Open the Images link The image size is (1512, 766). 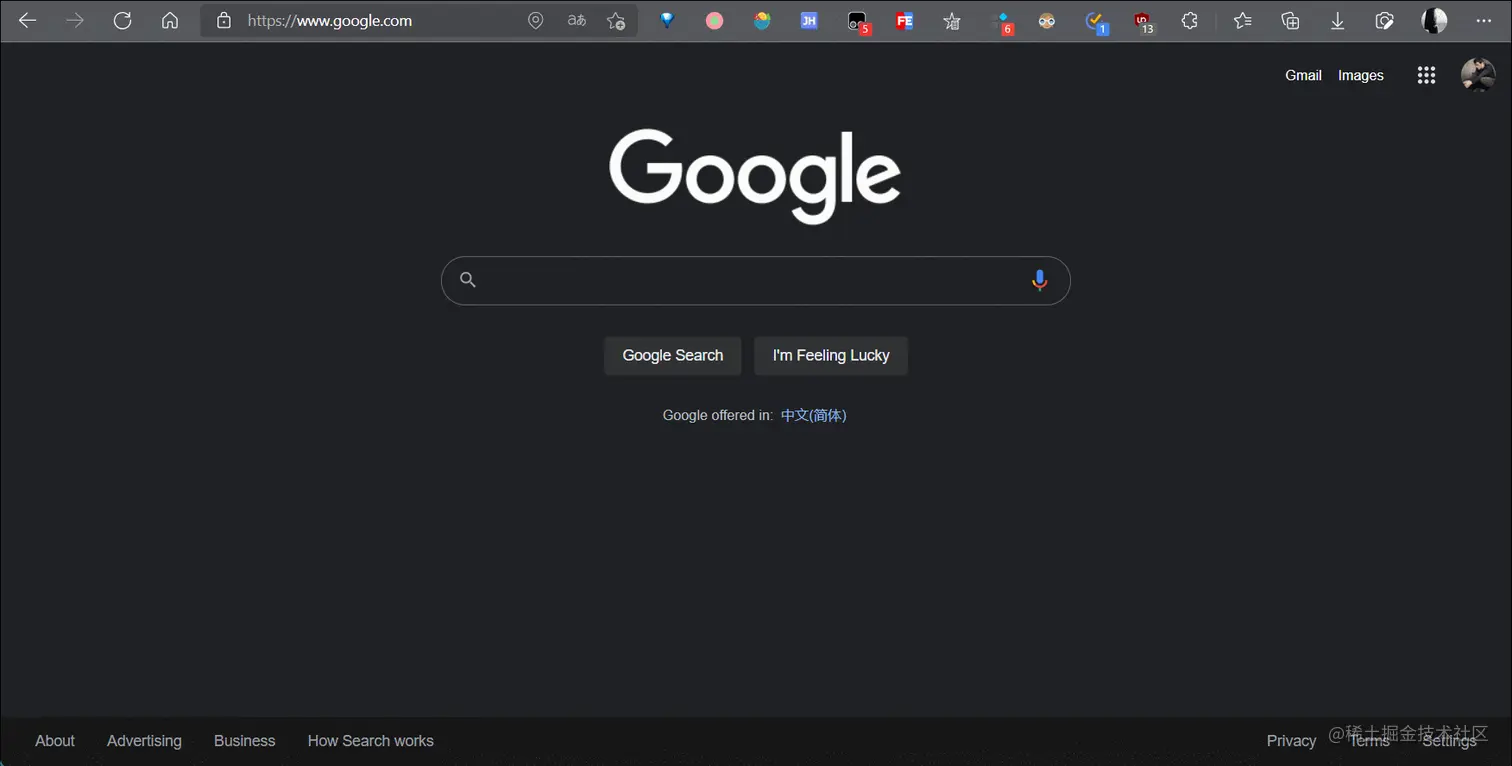point(1361,75)
